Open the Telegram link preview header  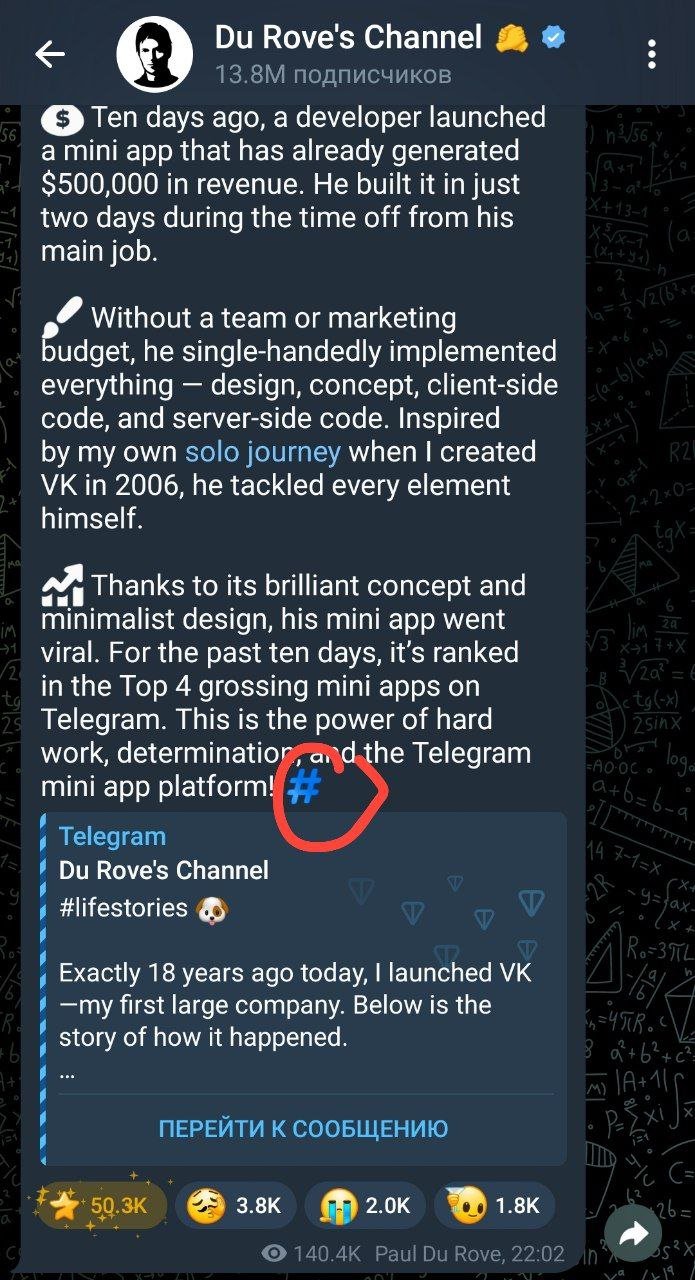pos(112,836)
